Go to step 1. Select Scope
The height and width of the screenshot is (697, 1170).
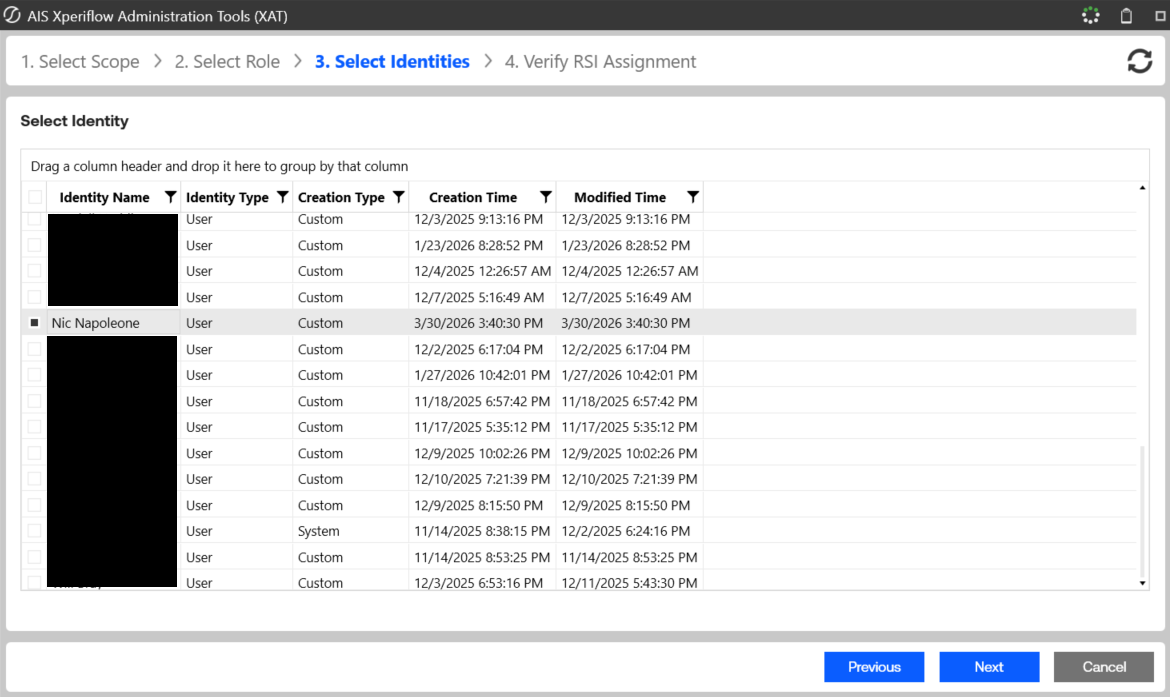(80, 61)
